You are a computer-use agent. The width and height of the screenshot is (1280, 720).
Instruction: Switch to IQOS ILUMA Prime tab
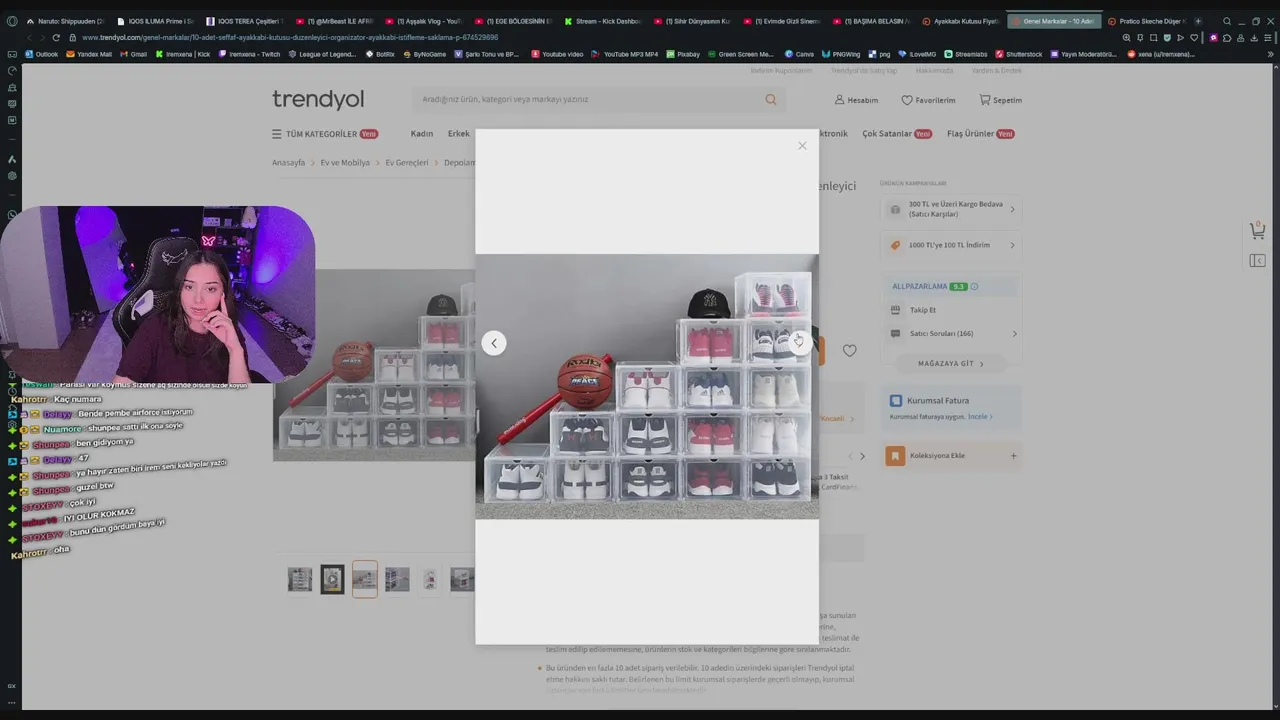[x=155, y=21]
